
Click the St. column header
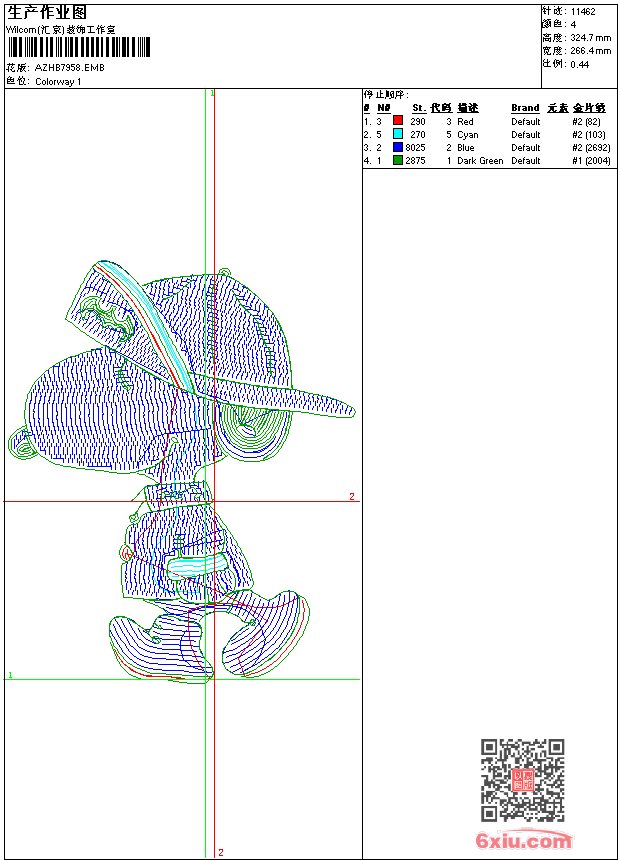tap(419, 108)
